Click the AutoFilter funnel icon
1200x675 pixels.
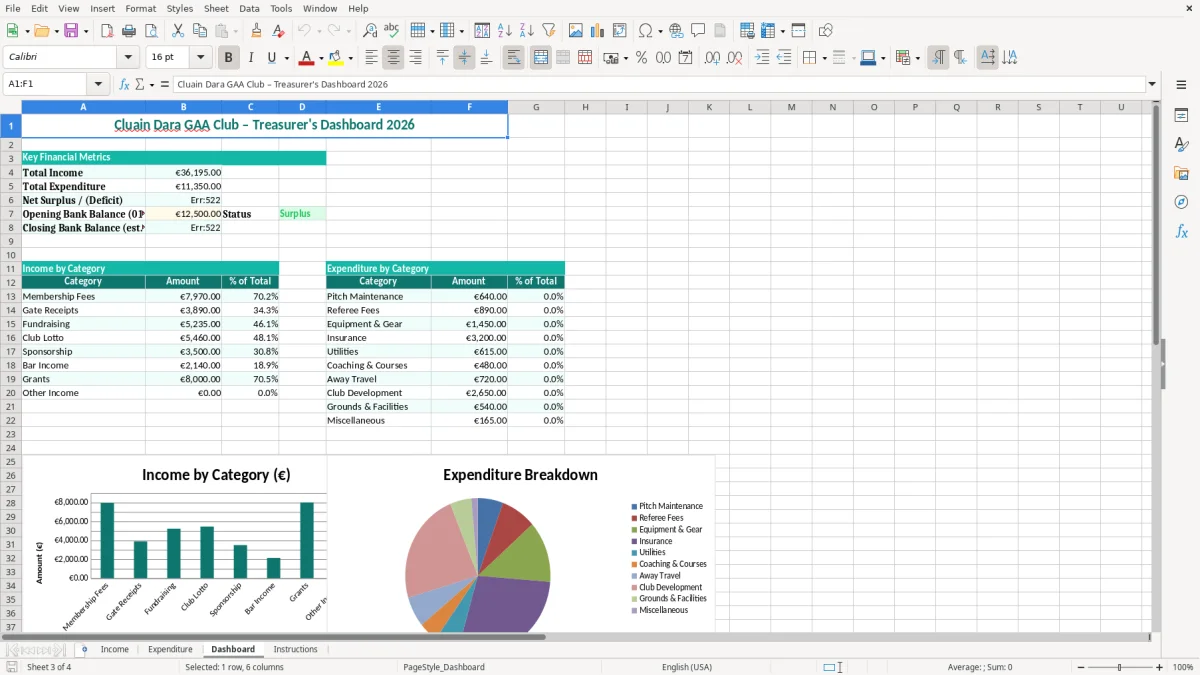pyautogui.click(x=549, y=31)
